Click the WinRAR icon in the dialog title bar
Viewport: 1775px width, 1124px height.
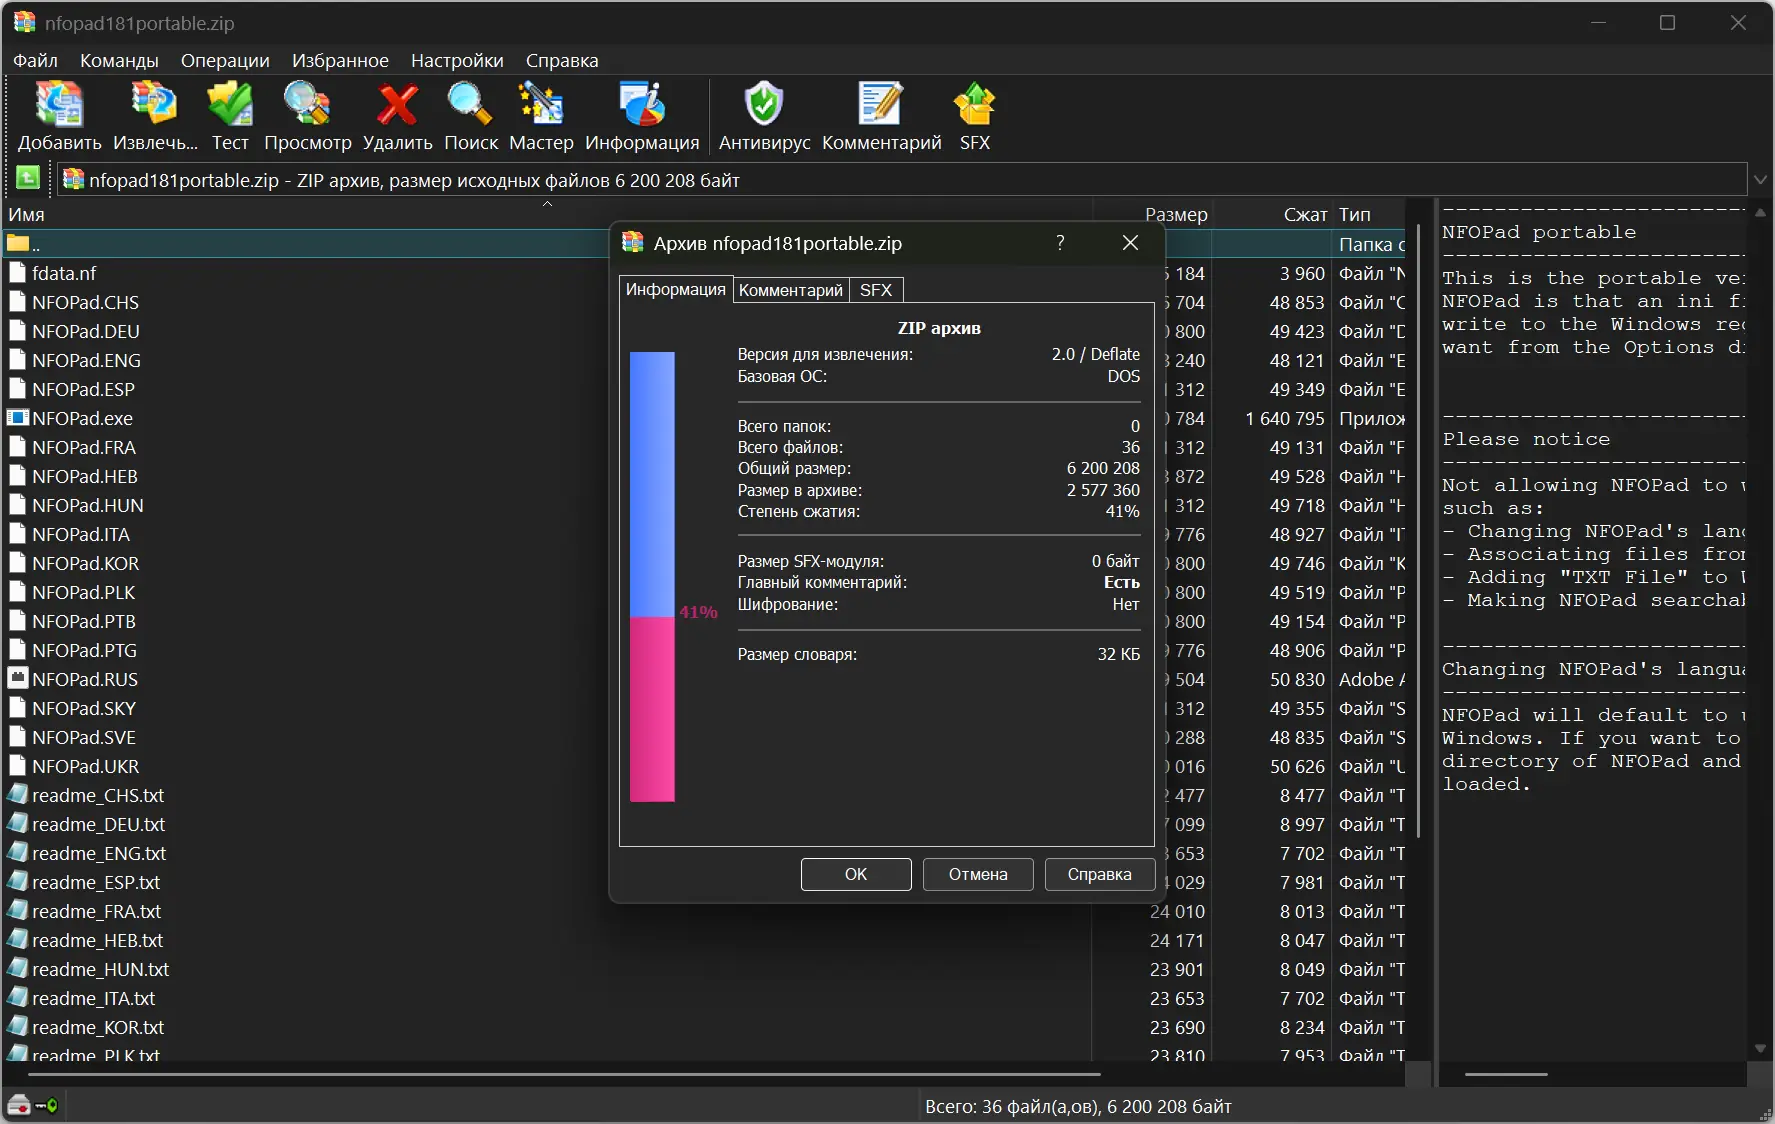pyautogui.click(x=632, y=242)
